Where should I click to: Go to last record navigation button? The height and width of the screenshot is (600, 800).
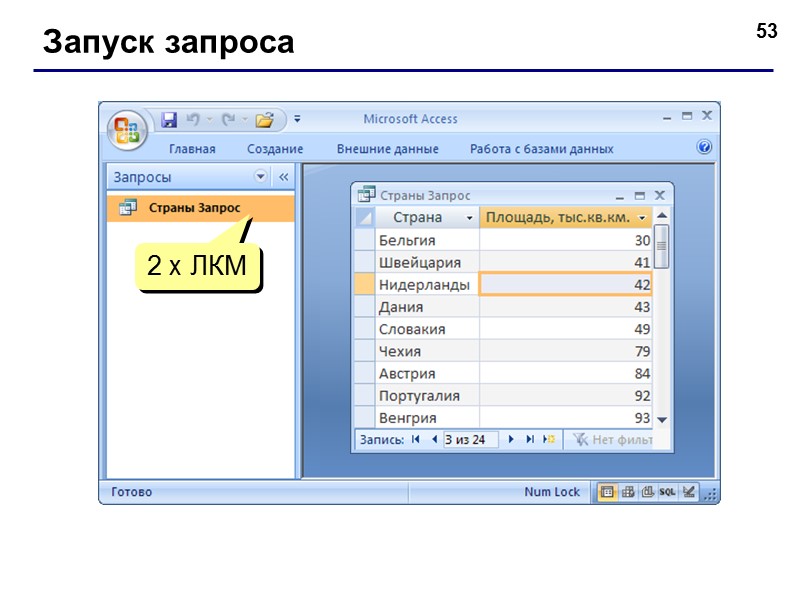530,439
